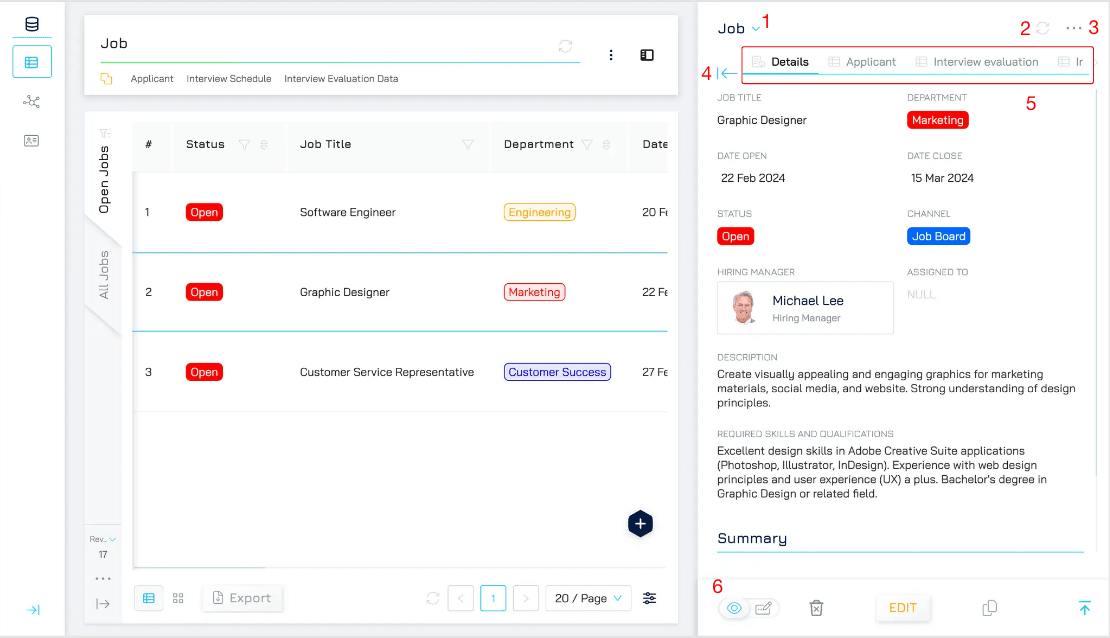Export the job list

click(242, 598)
